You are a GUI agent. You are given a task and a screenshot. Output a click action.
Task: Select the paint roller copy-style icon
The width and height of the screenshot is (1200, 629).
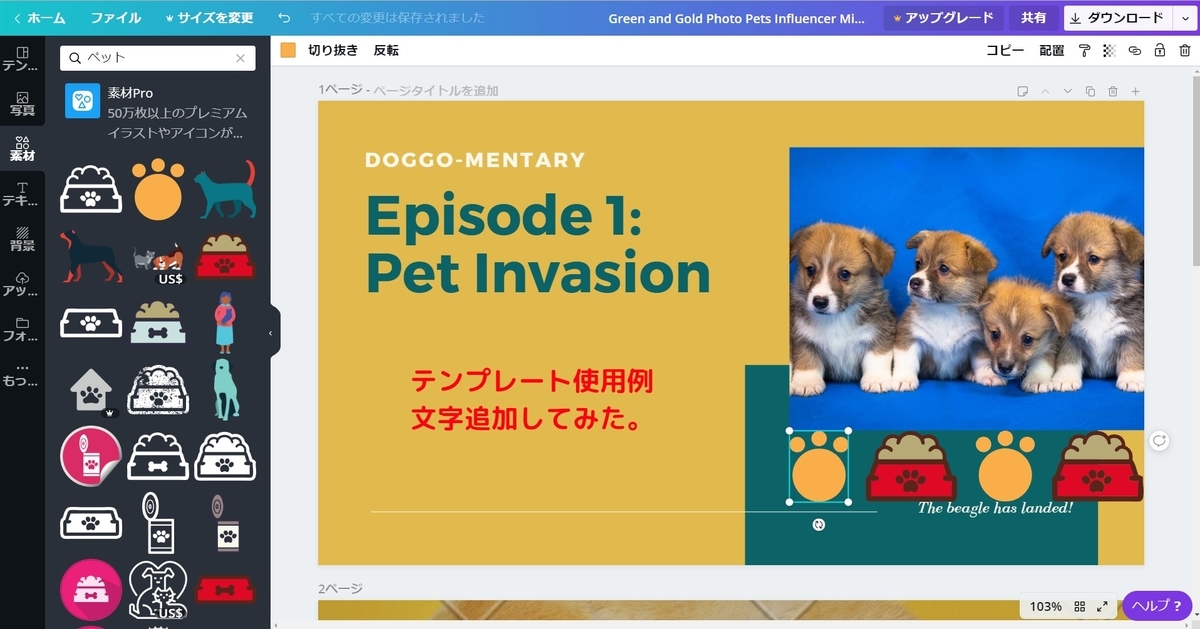pyautogui.click(x=1085, y=50)
